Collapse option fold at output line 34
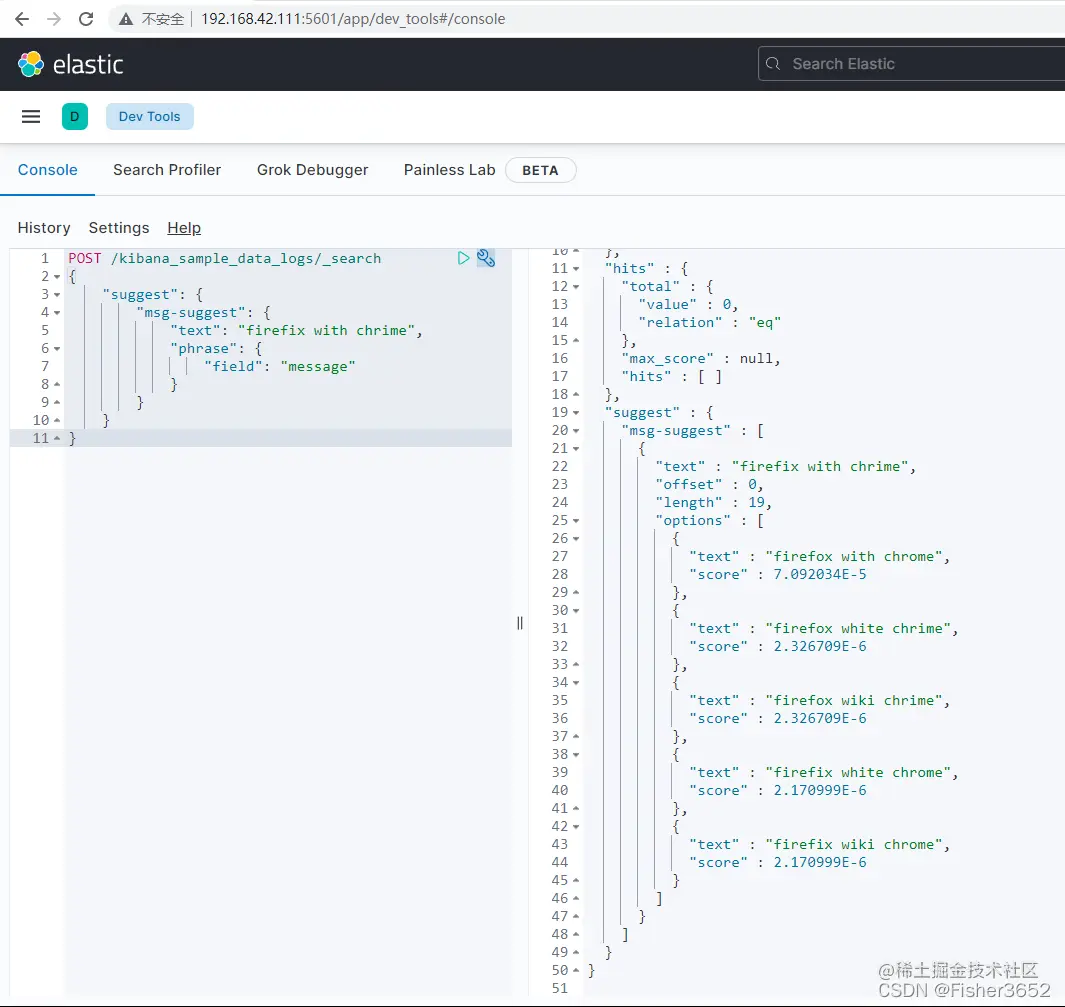This screenshot has width=1065, height=1007. 576,682
